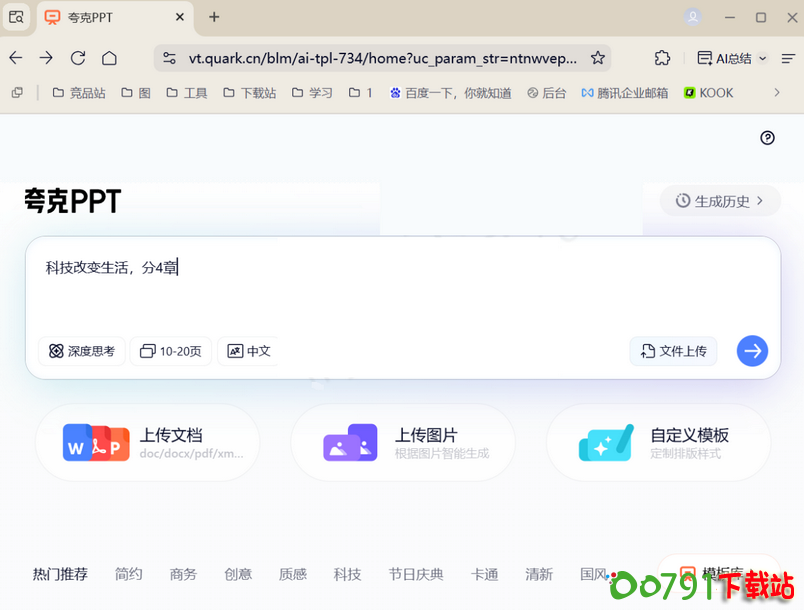This screenshot has height=610, width=804.
Task: Open the user profile avatar
Action: [x=692, y=17]
